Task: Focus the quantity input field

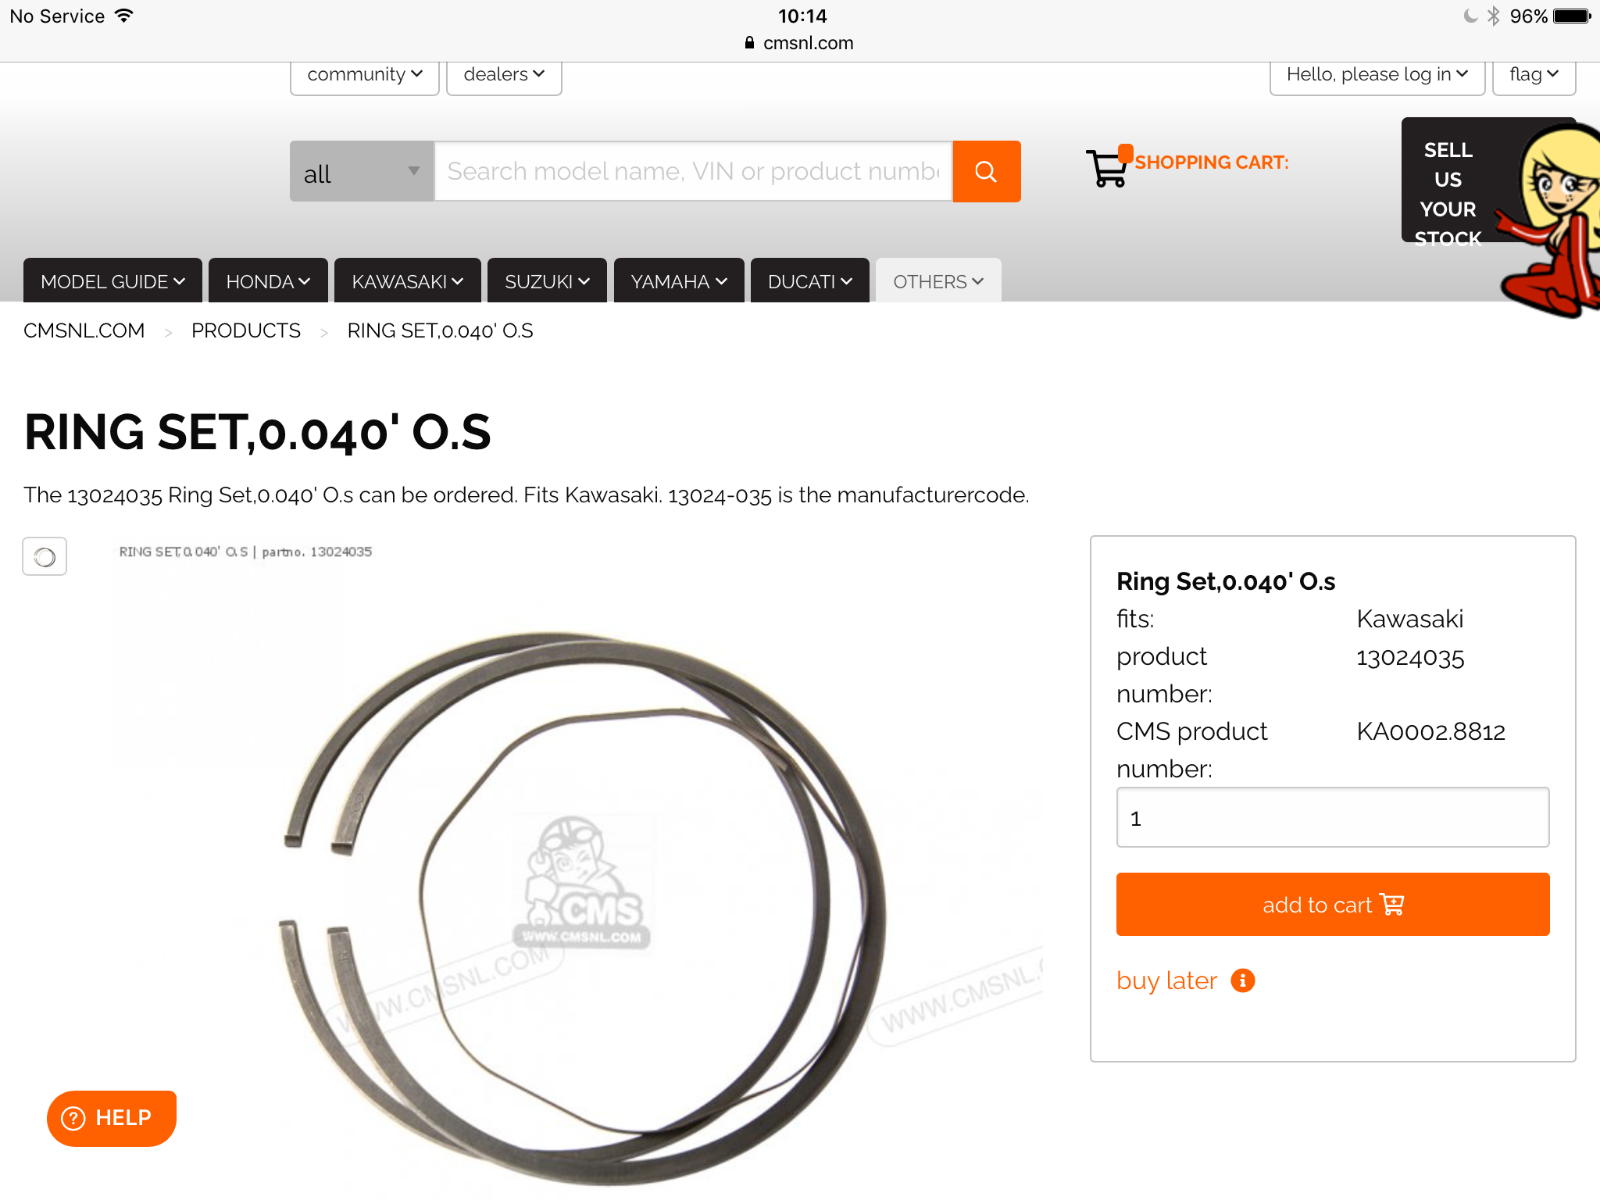Action: 1333,818
